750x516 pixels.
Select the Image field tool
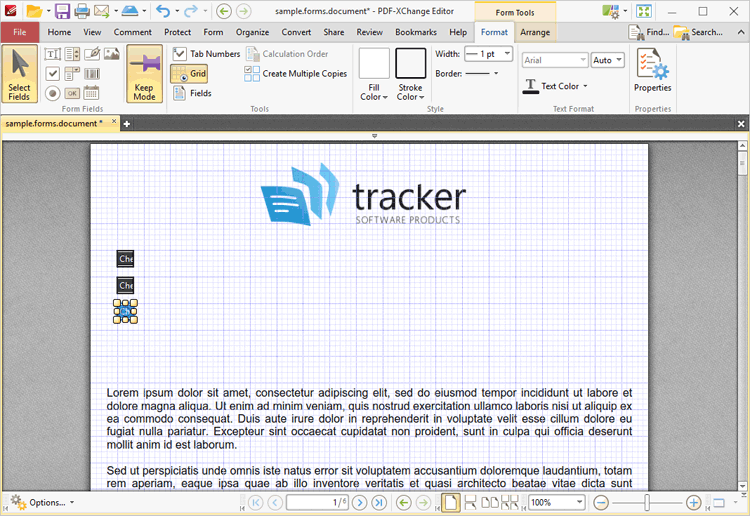pyautogui.click(x=111, y=54)
